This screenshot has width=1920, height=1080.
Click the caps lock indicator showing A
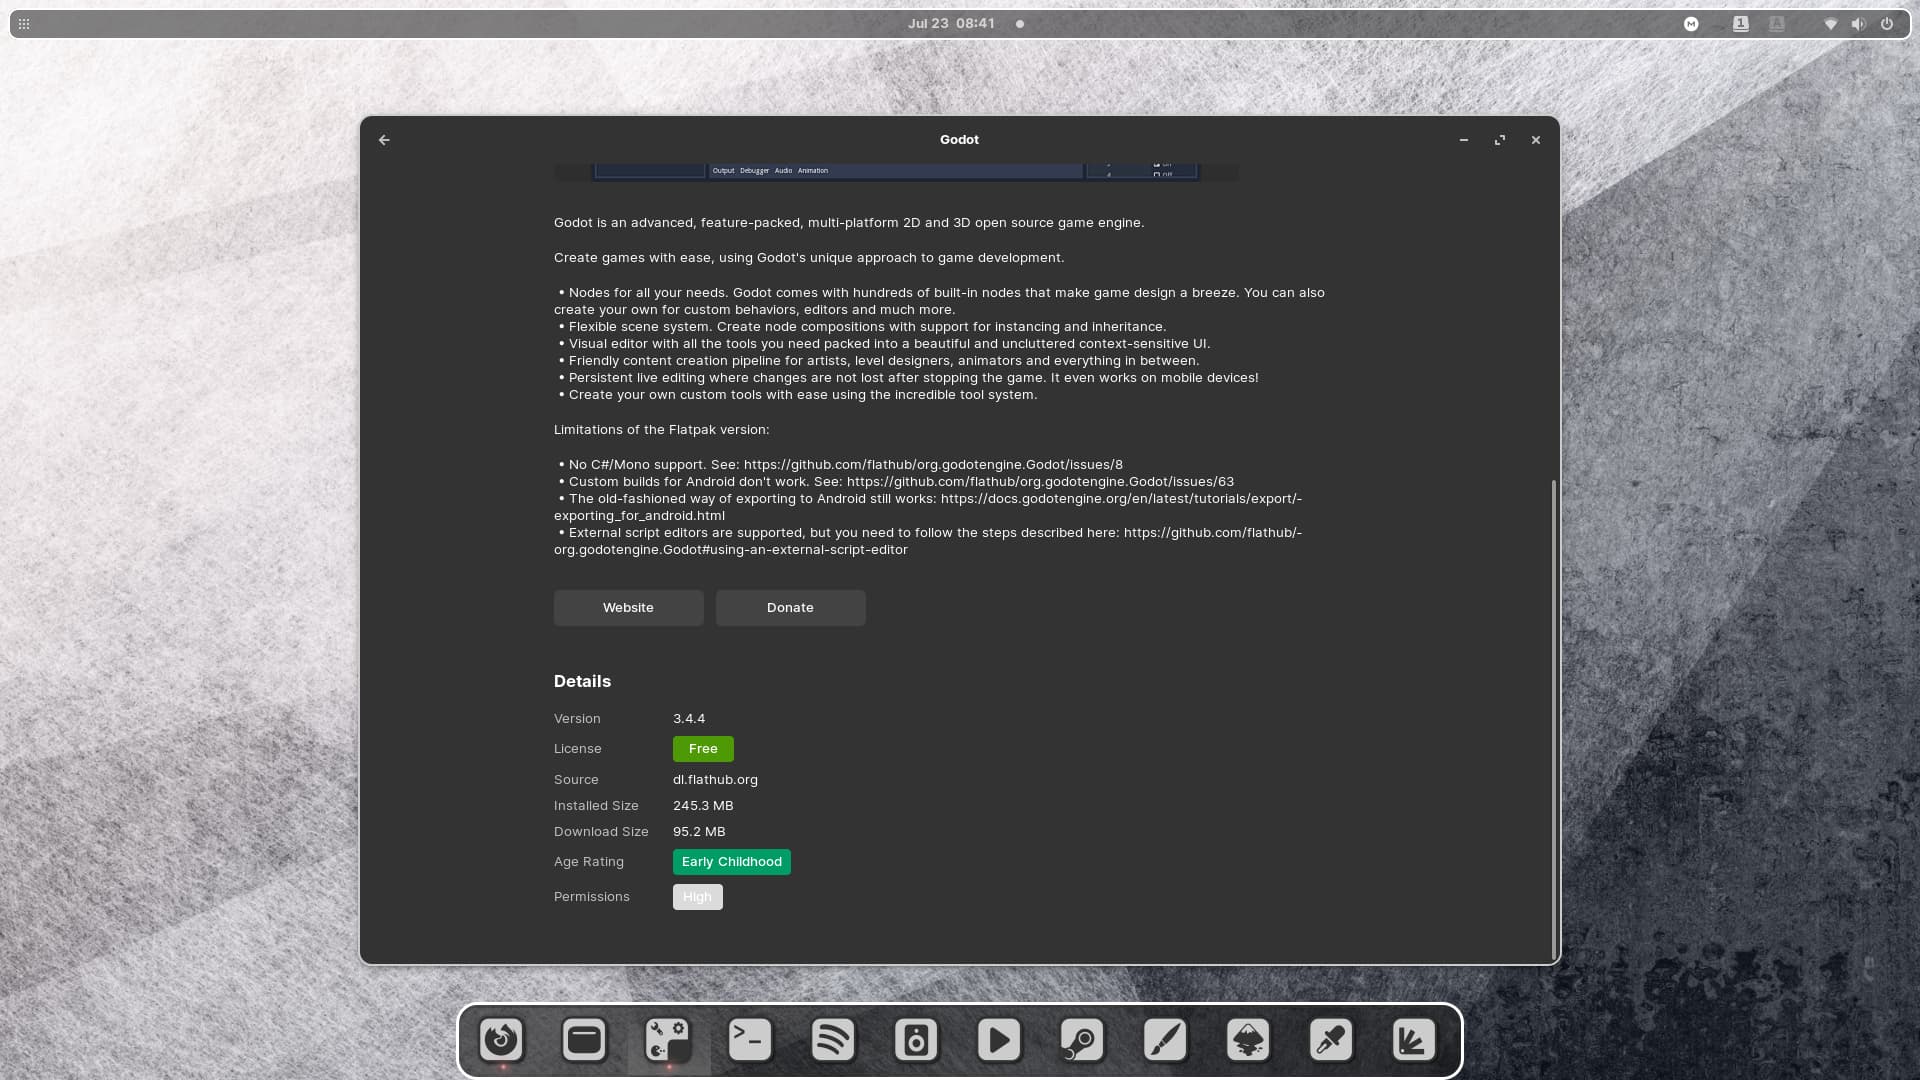[1777, 24]
